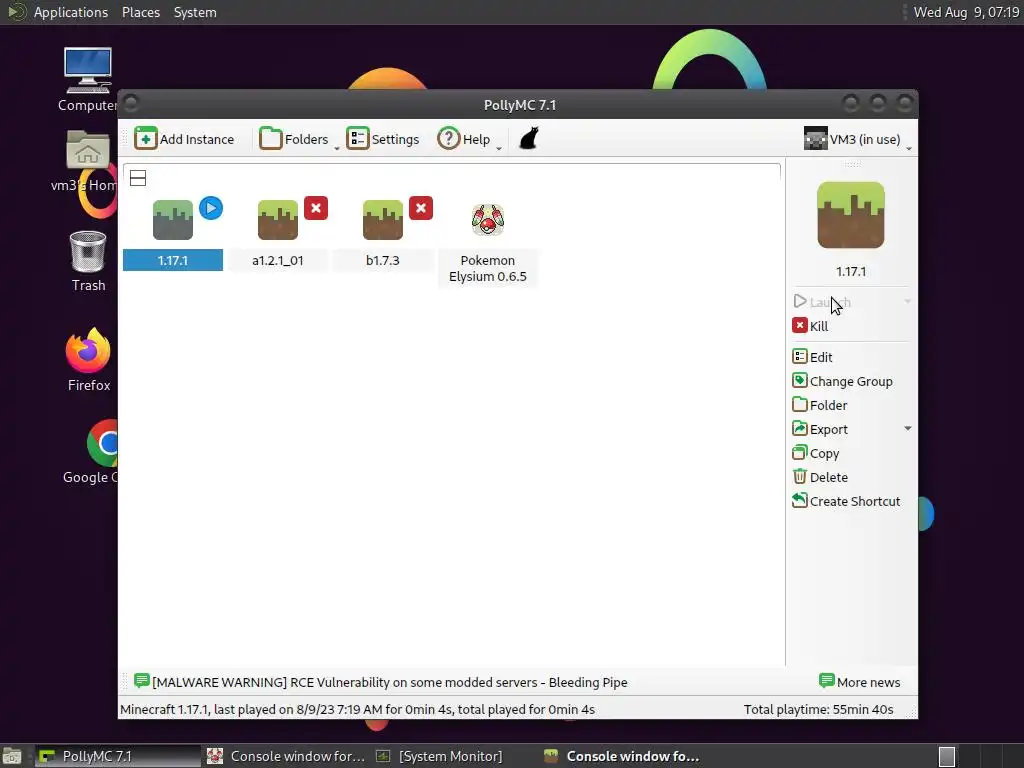Image resolution: width=1024 pixels, height=768 pixels.
Task: Collapse the instance group toggle box
Action: pyautogui.click(x=138, y=178)
